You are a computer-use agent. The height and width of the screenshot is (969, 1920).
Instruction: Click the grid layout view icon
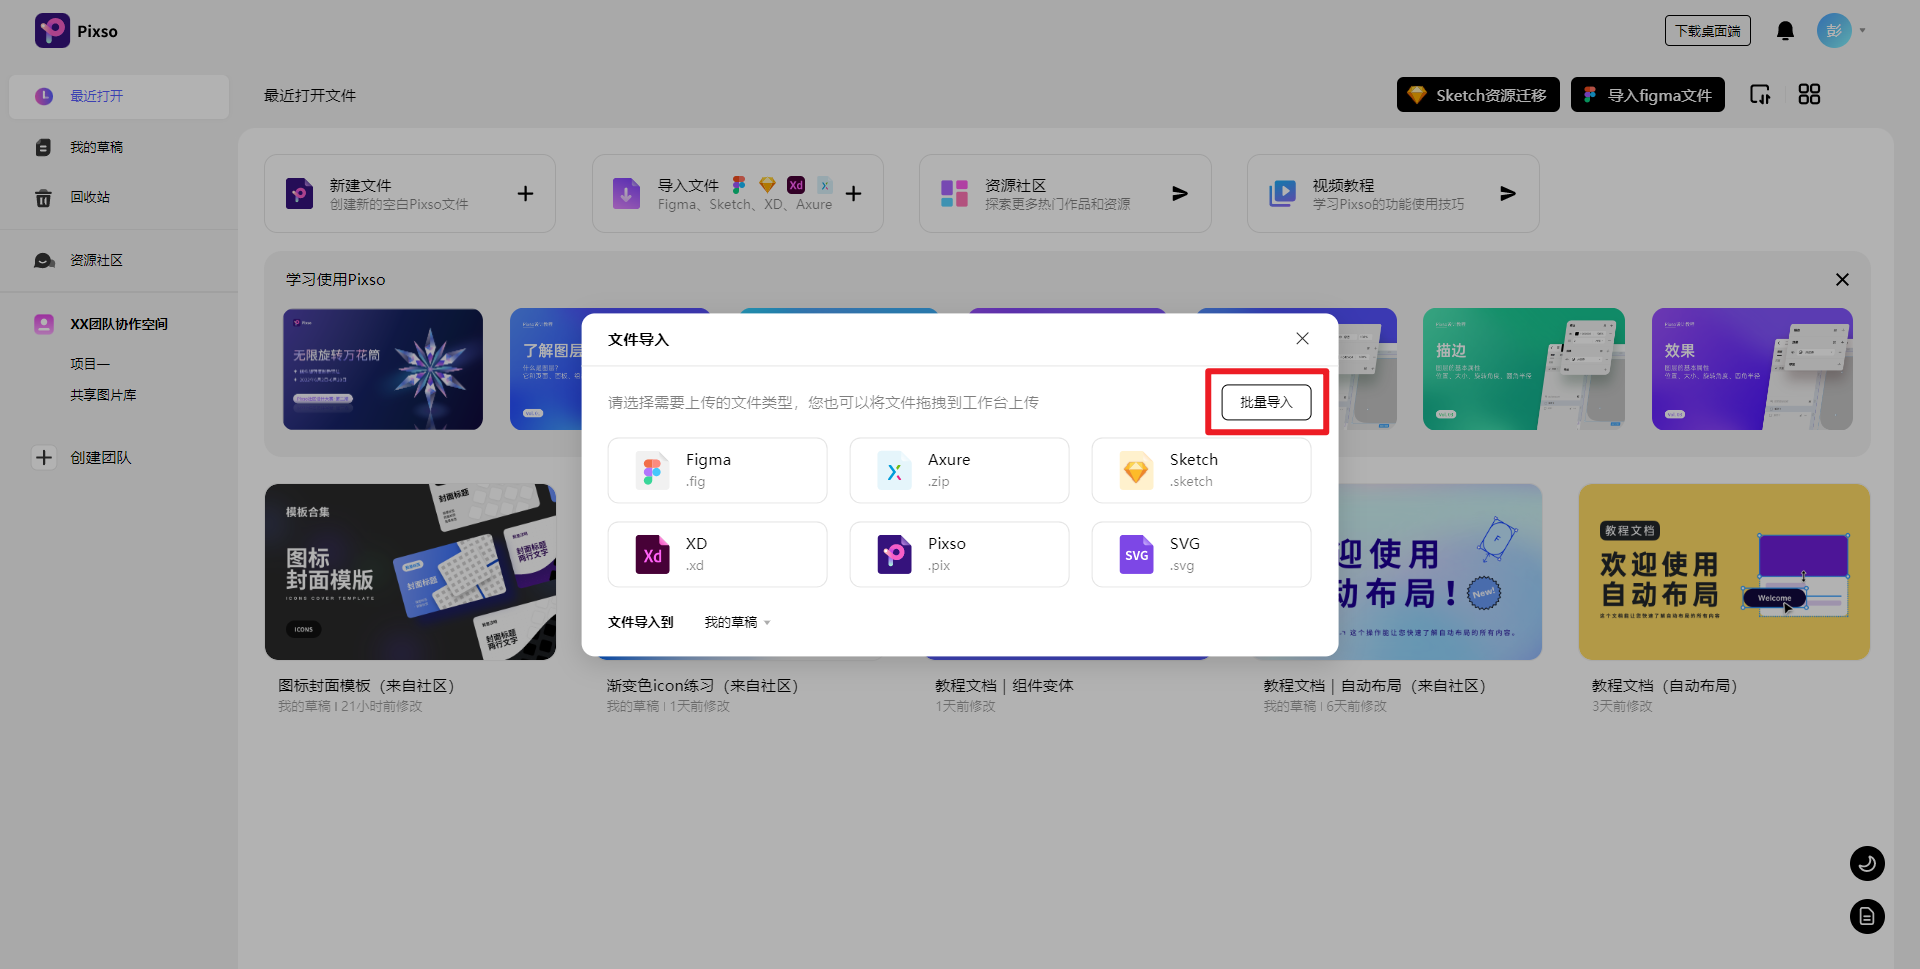[1809, 94]
